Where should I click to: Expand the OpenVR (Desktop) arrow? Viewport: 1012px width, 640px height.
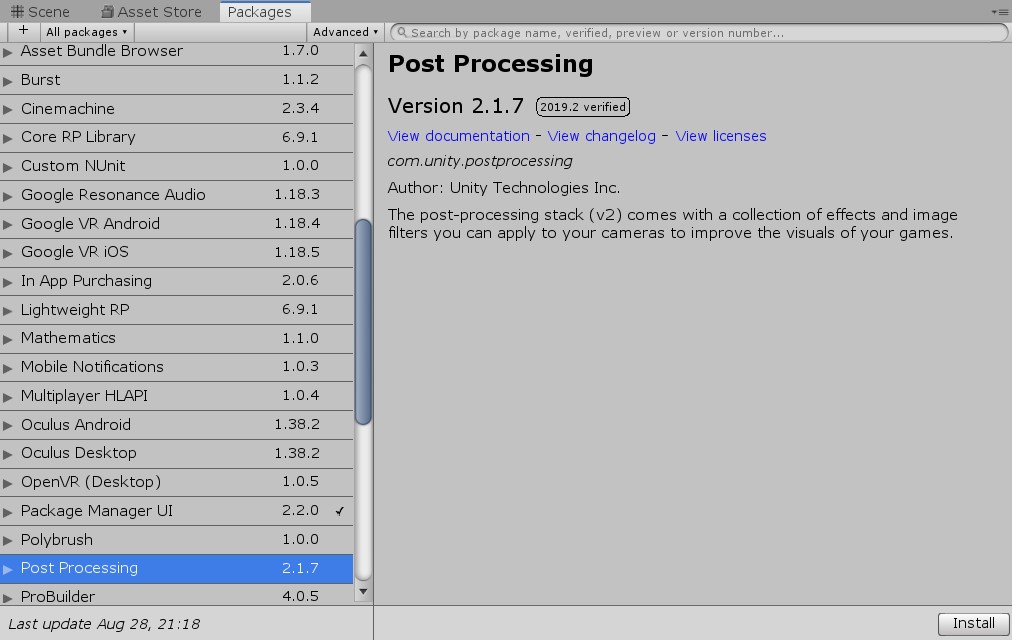coord(8,483)
